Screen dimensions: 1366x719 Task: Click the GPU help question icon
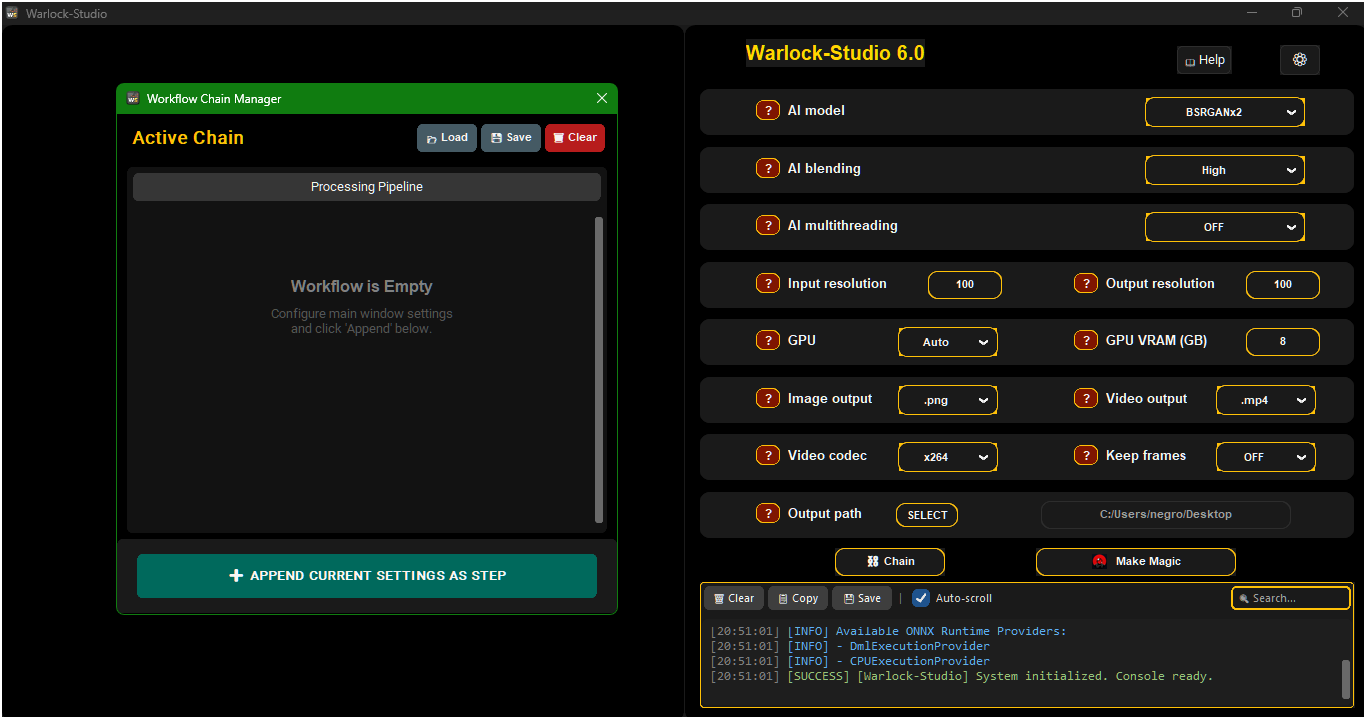click(x=768, y=341)
